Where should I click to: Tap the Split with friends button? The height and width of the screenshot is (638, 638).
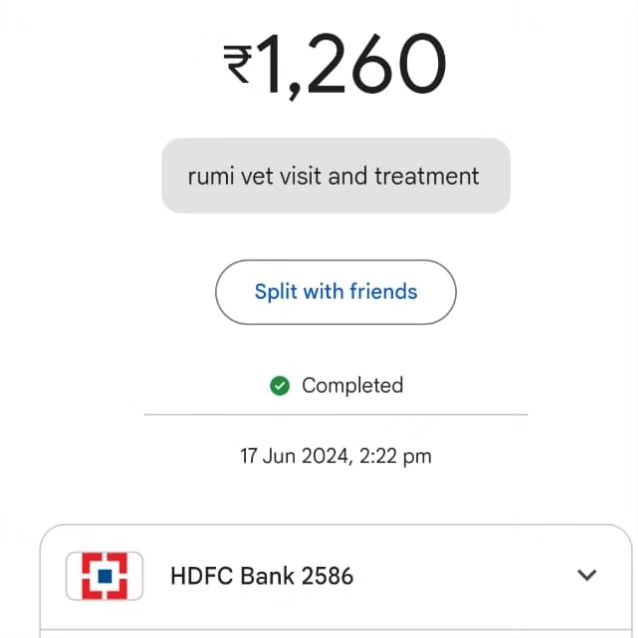pos(336,292)
